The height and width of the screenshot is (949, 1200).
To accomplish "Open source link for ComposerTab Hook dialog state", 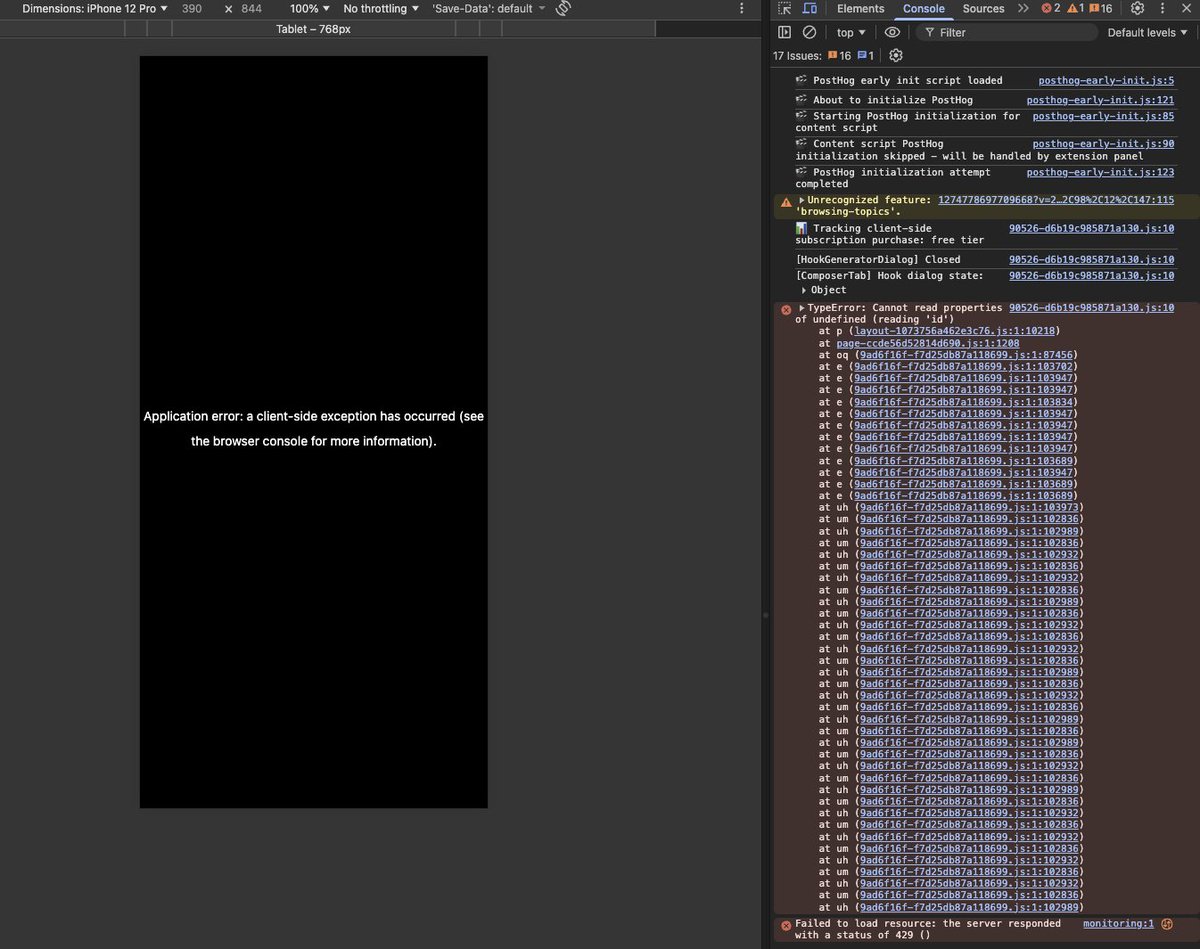I will point(1091,275).
